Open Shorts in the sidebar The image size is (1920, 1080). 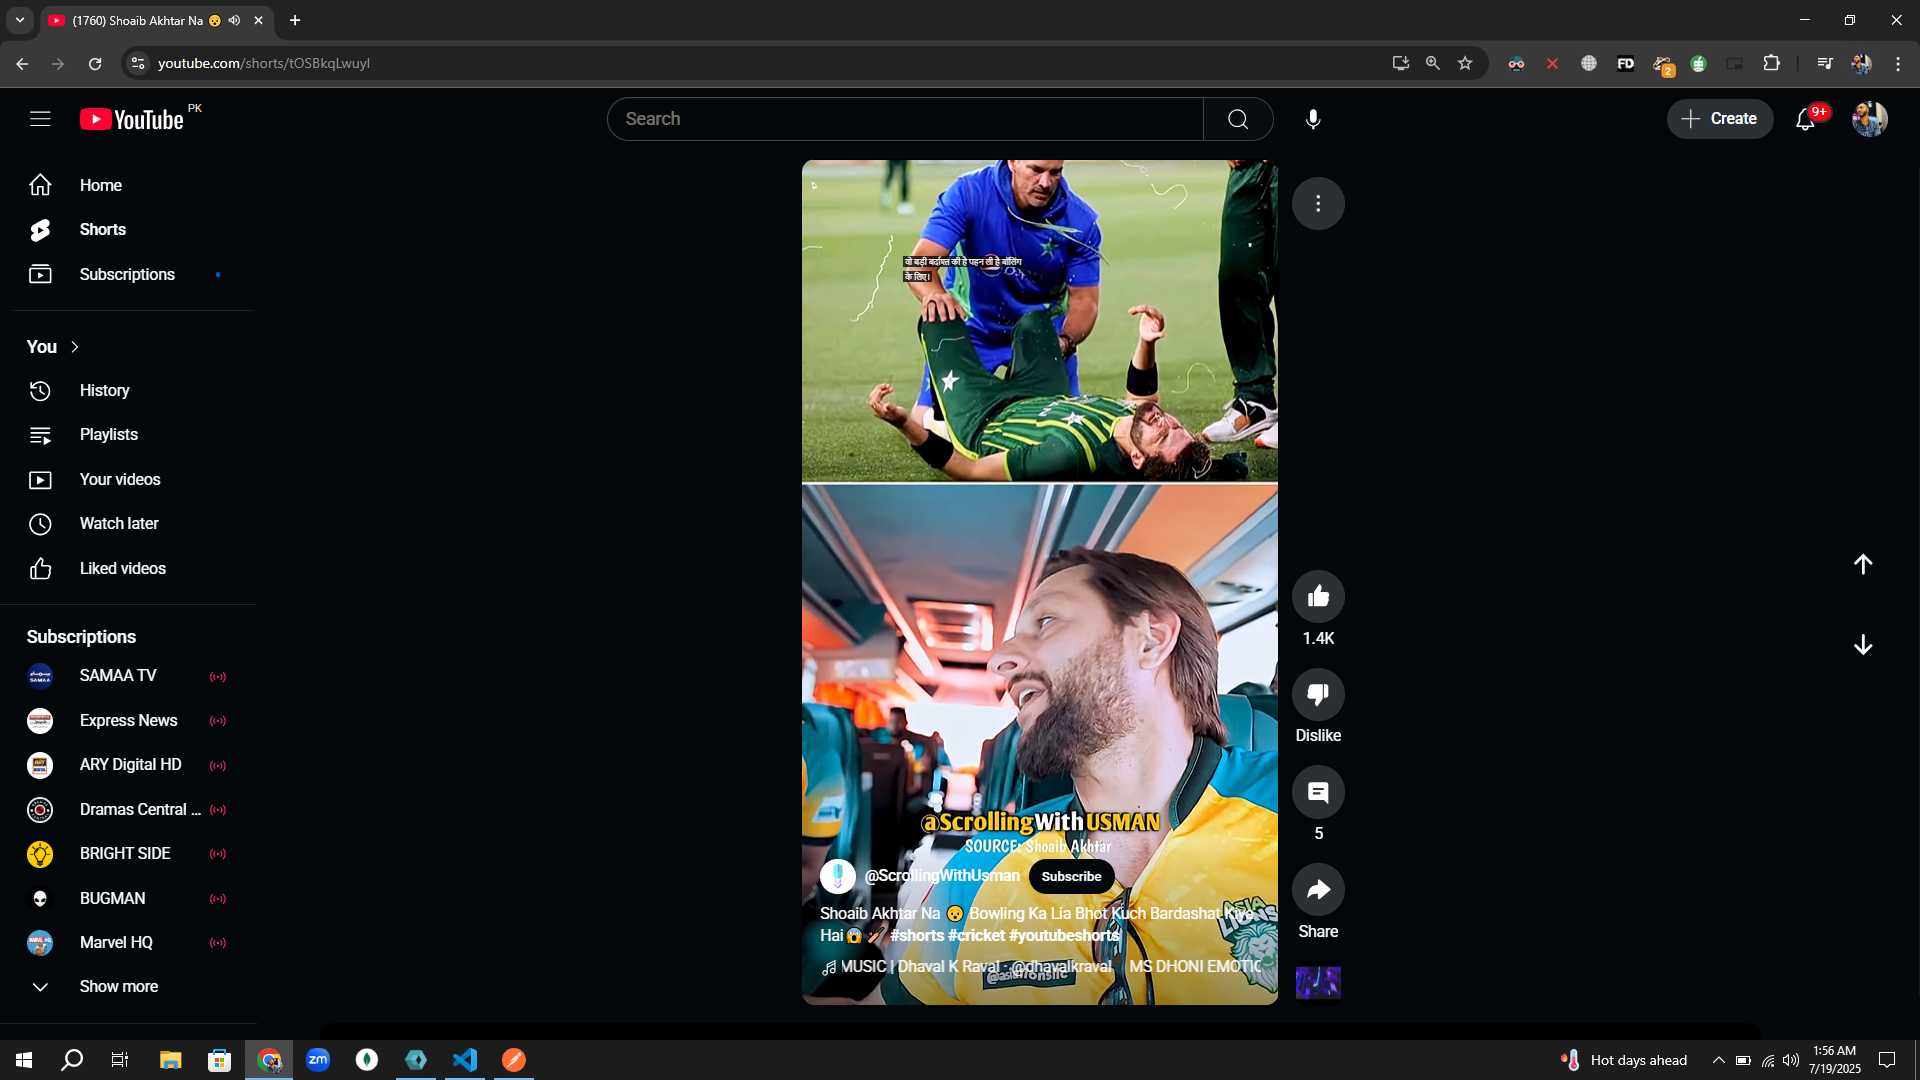pos(127,230)
